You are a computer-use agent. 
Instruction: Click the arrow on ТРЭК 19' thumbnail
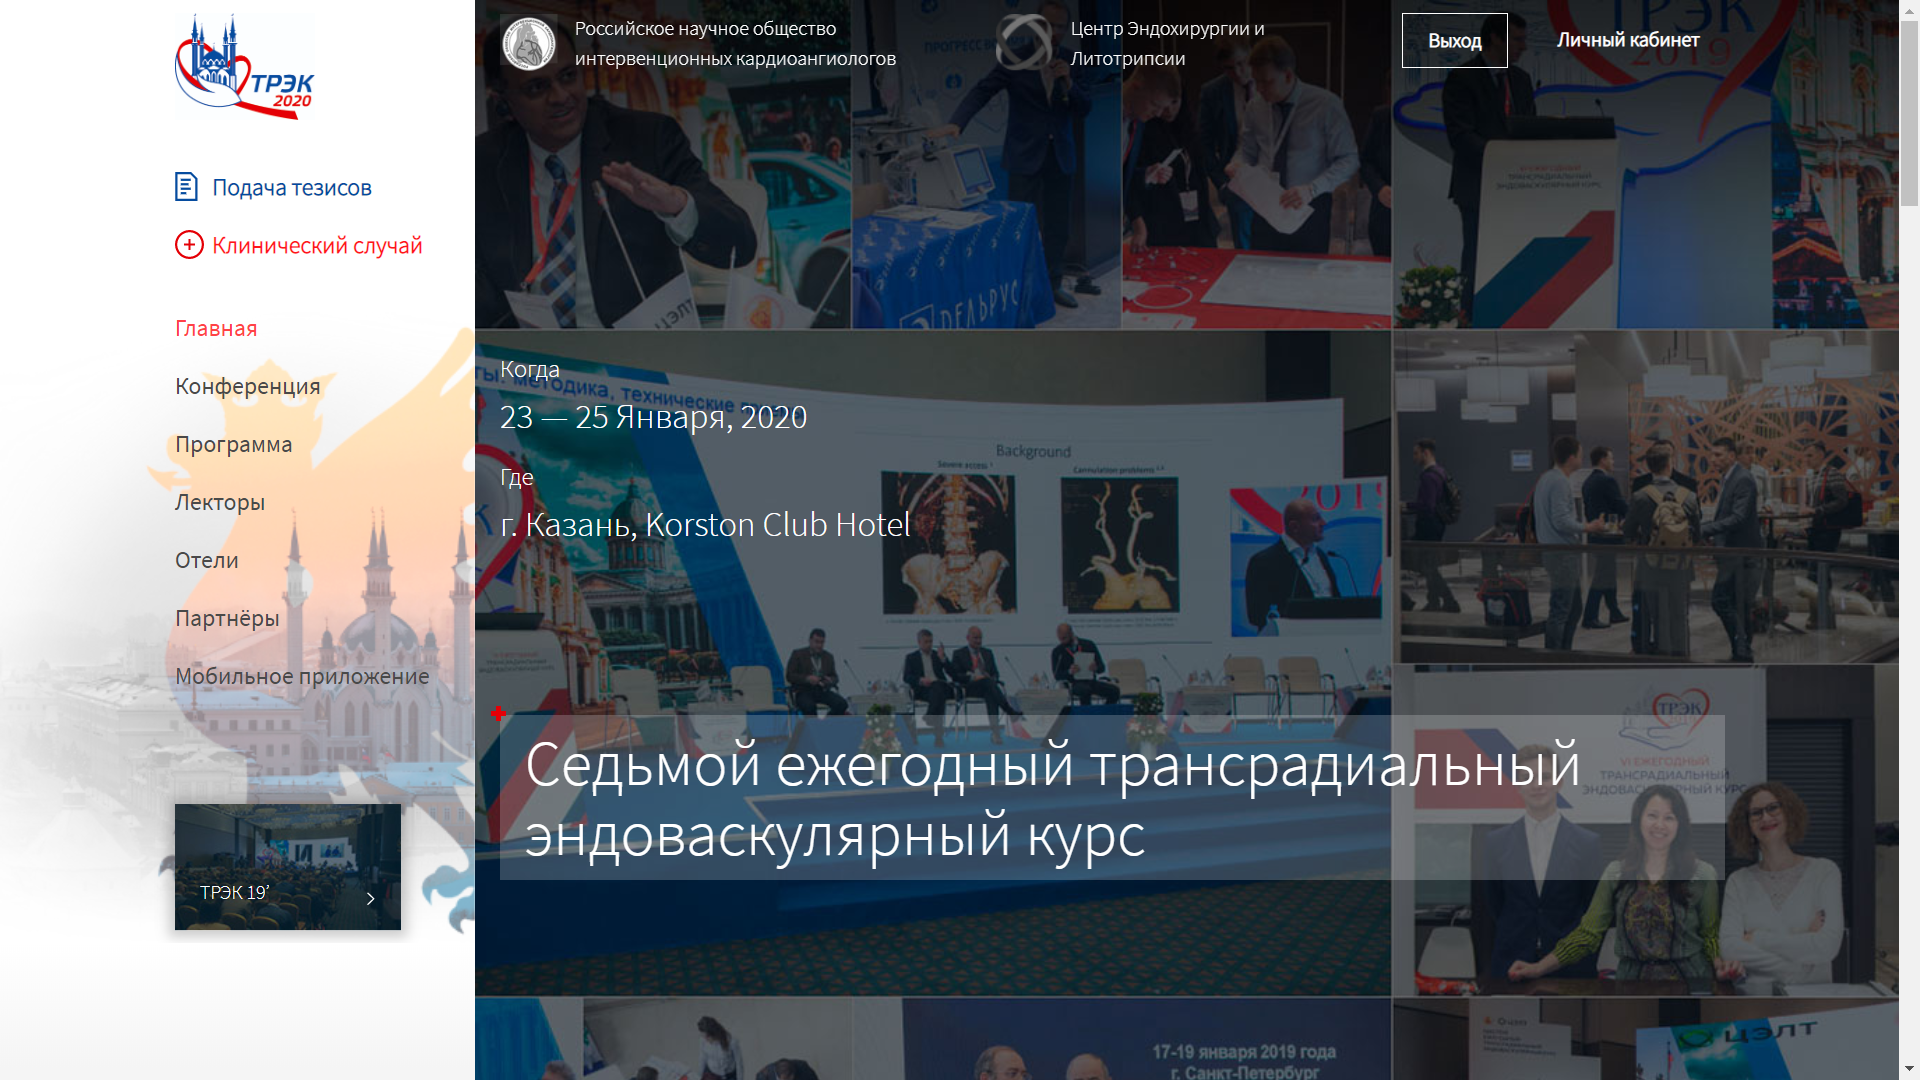371,898
